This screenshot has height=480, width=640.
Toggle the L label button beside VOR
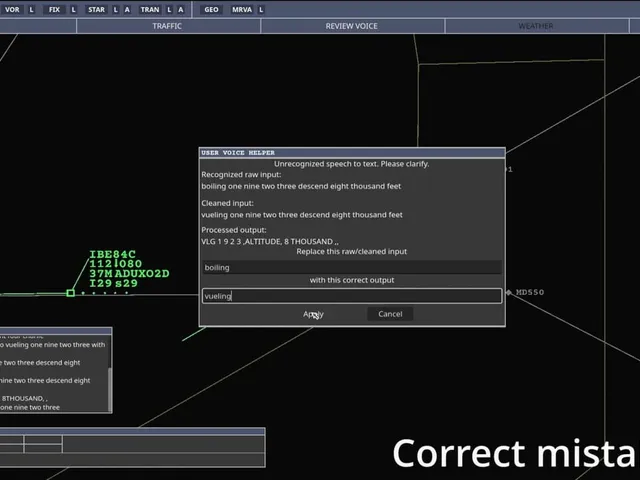(31, 9)
